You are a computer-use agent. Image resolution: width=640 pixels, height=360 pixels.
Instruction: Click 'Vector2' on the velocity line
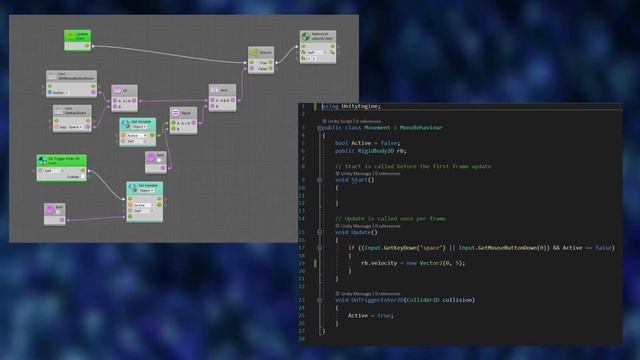[x=431, y=263]
